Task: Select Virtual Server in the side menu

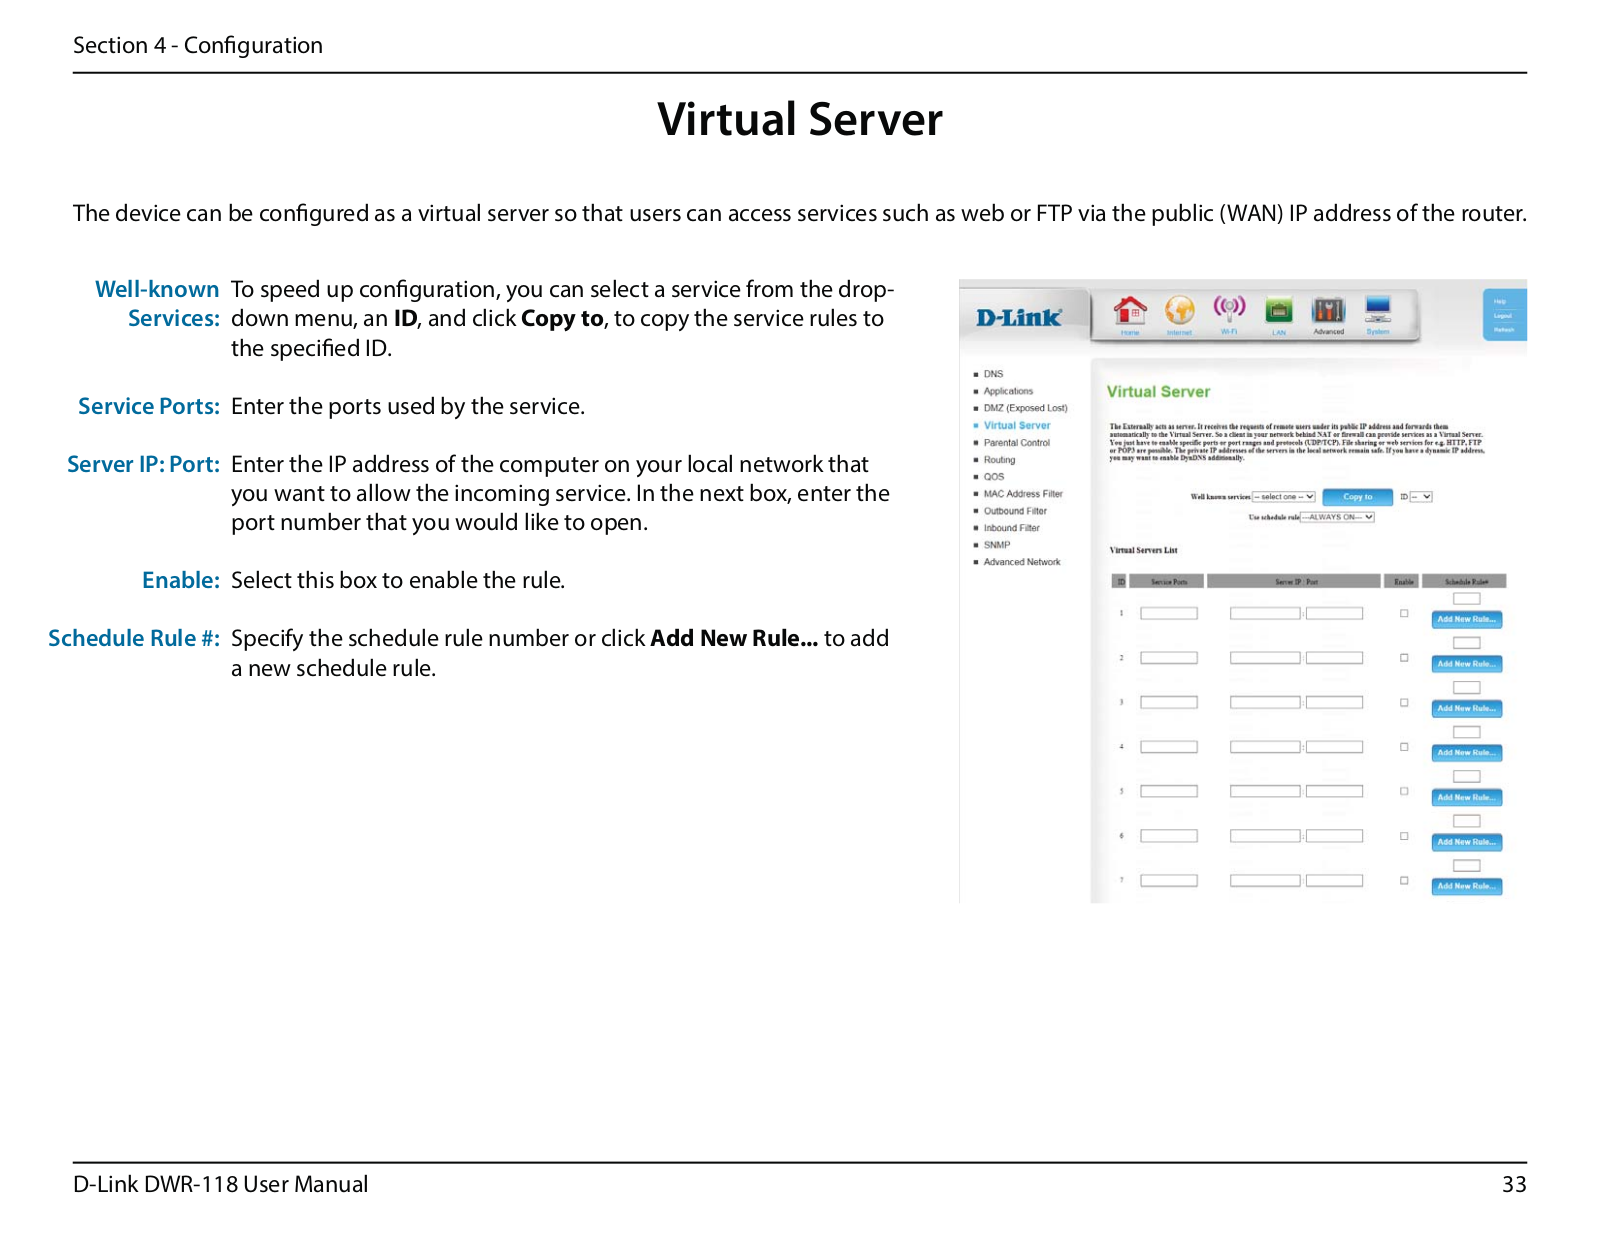Action: [1017, 425]
